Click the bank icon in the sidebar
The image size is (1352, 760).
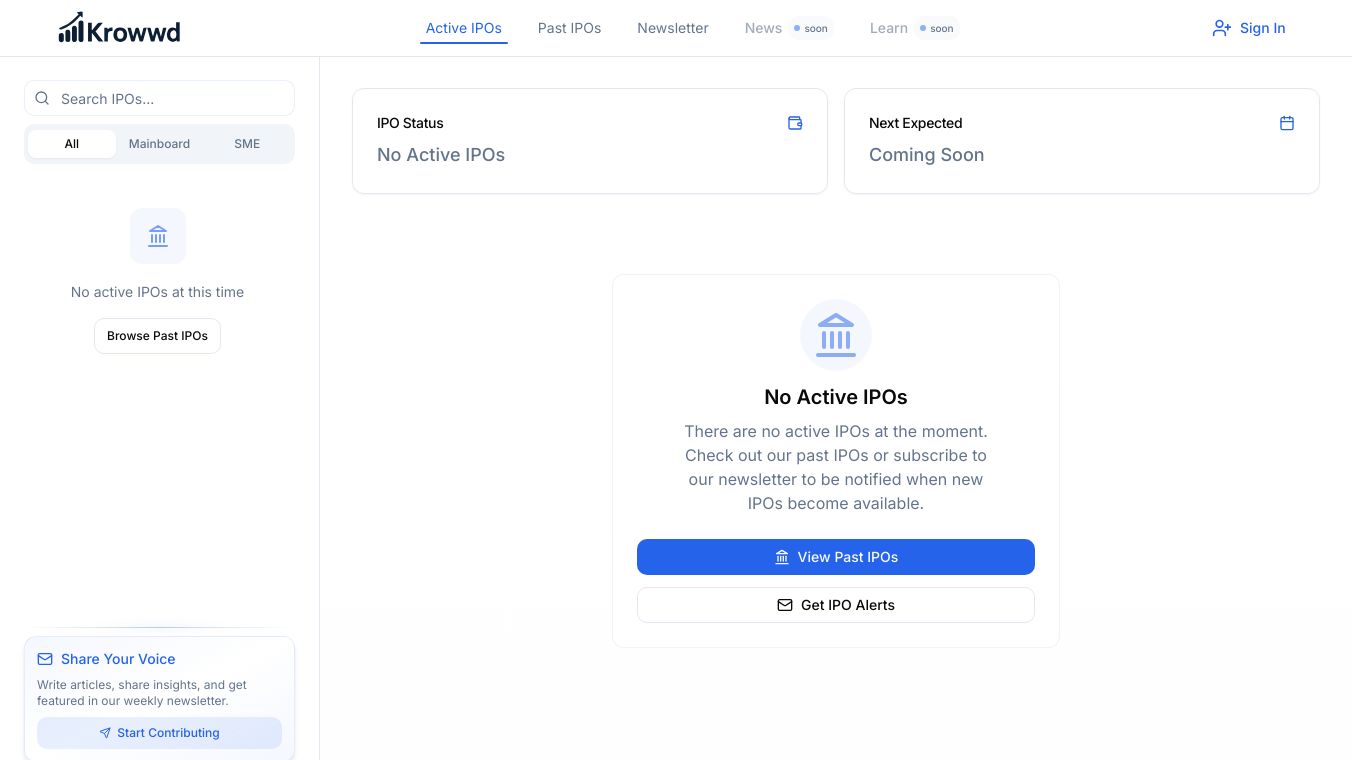pos(158,236)
